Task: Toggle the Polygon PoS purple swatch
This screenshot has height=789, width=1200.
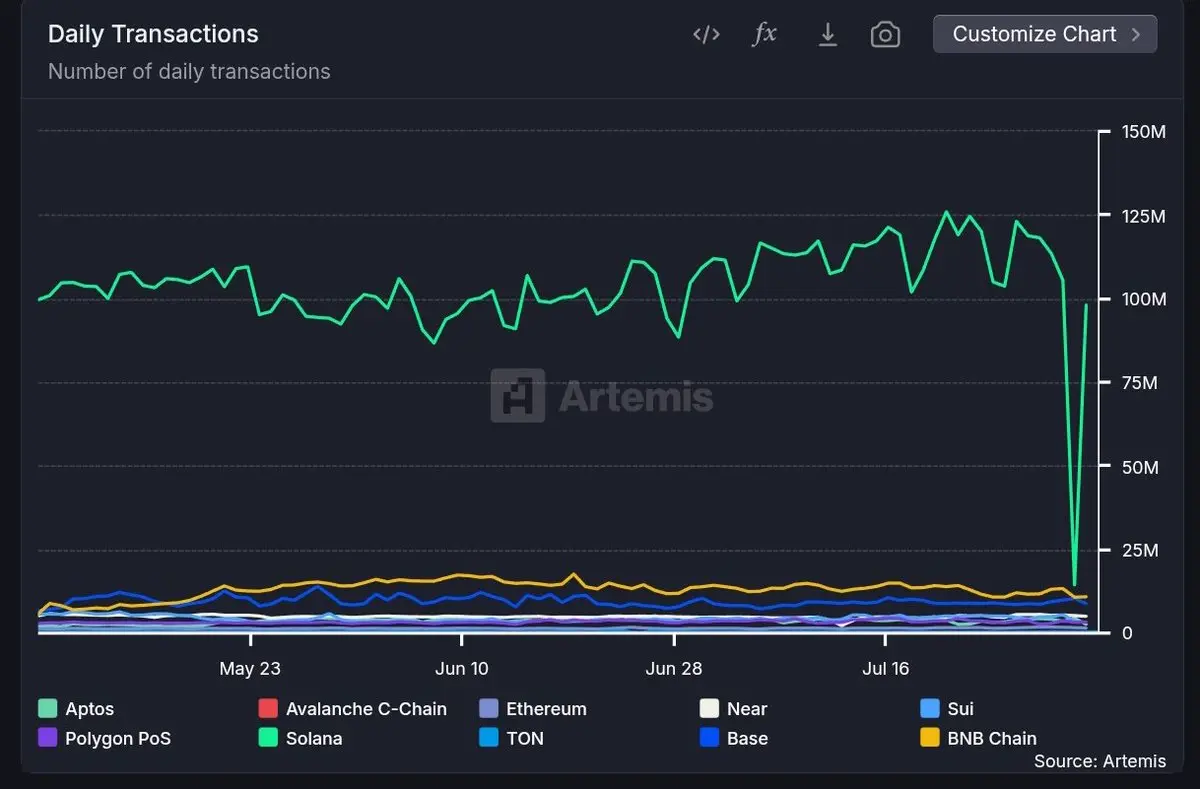Action: 47,738
